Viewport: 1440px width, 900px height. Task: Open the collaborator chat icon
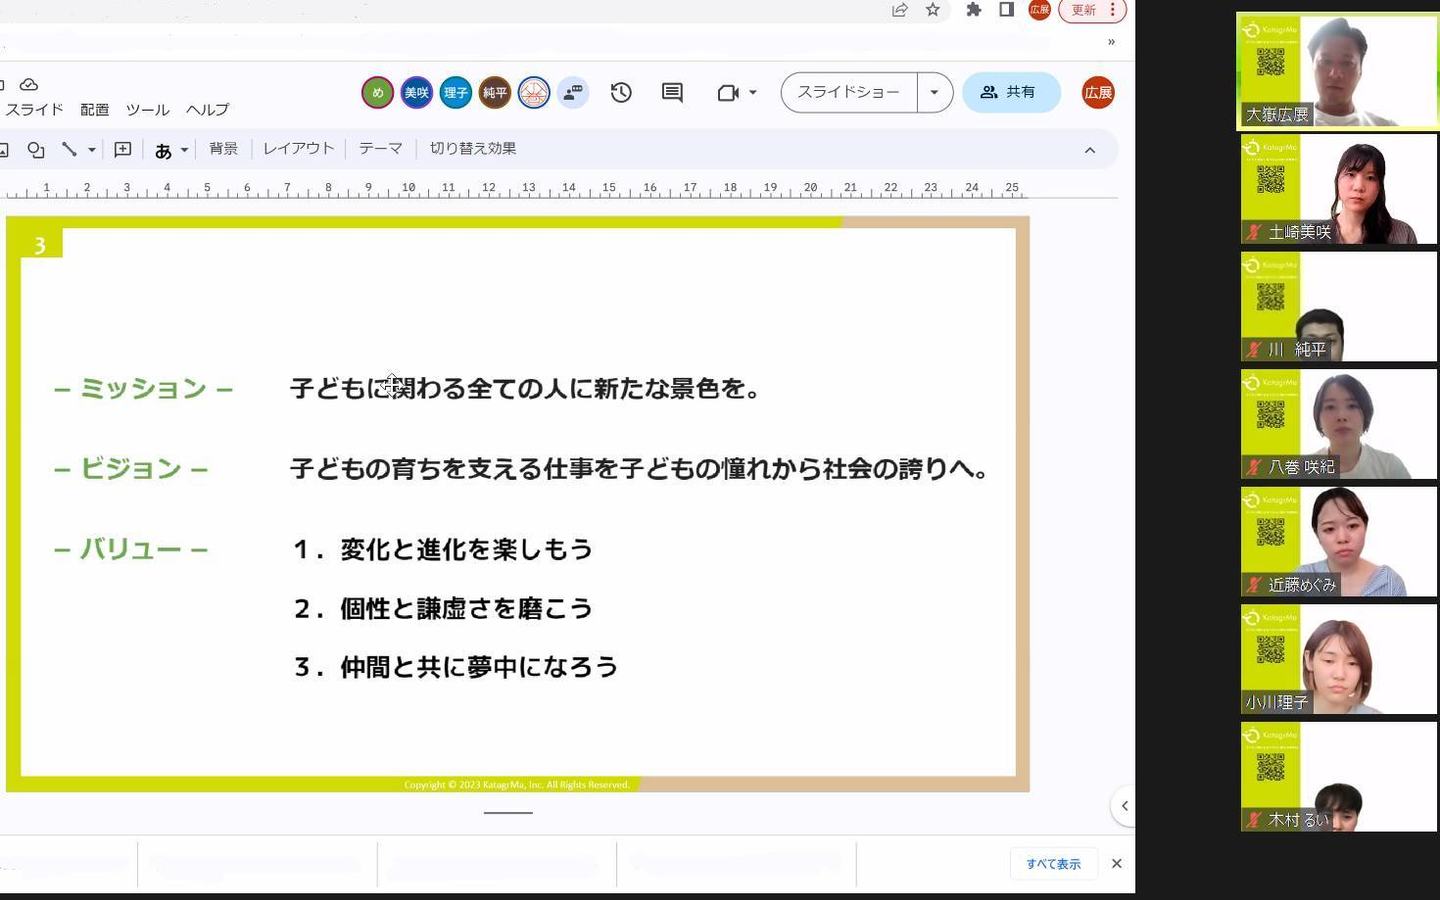coord(573,93)
